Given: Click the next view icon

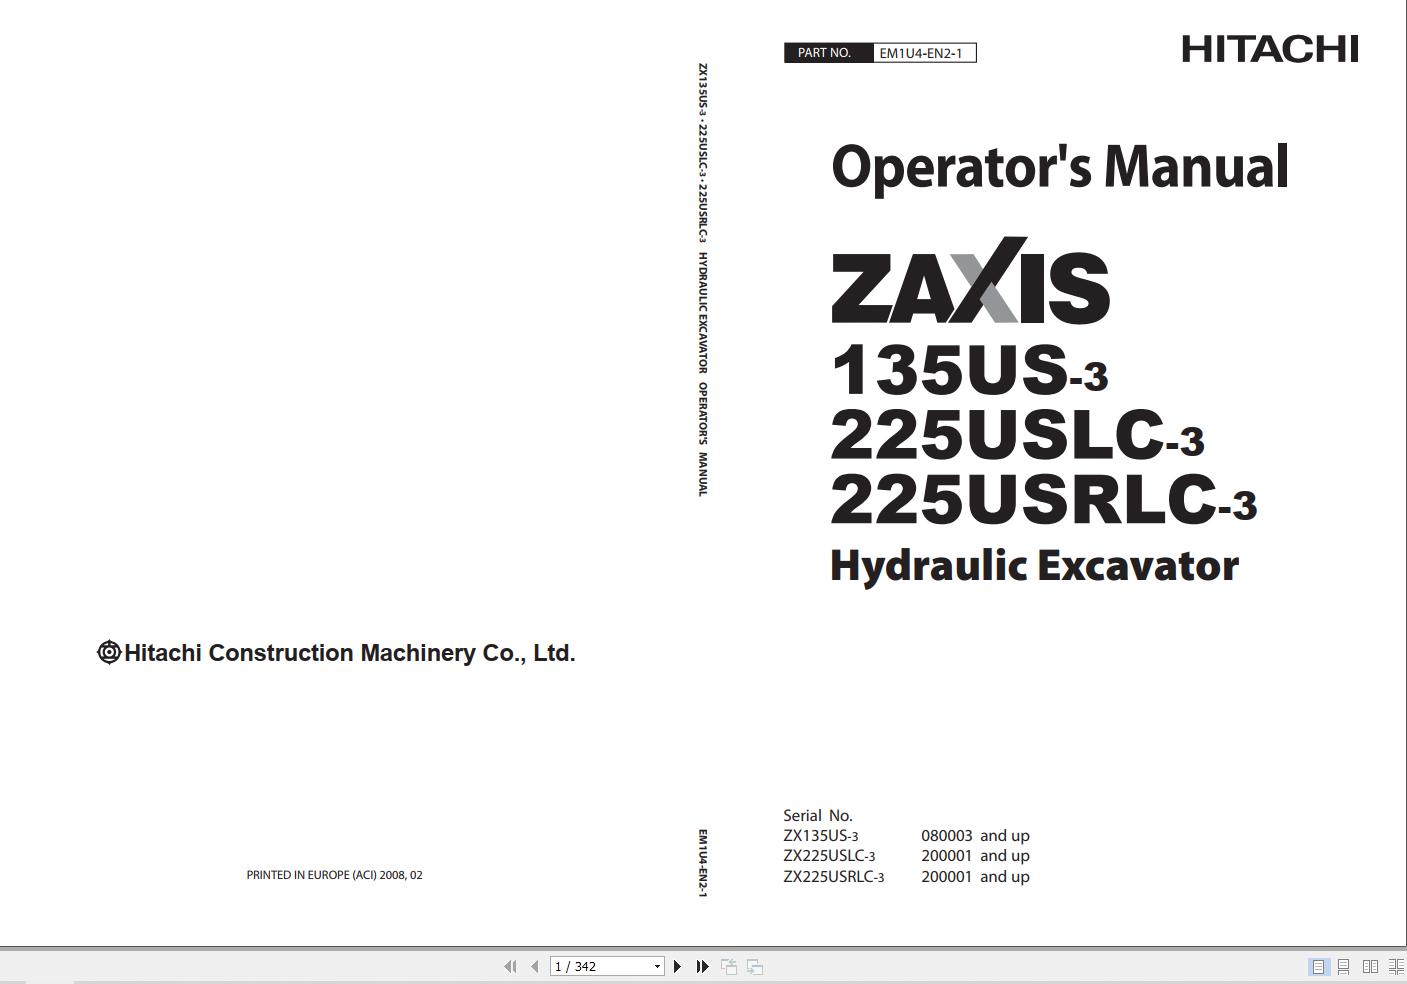Looking at the screenshot, I should click(x=755, y=966).
